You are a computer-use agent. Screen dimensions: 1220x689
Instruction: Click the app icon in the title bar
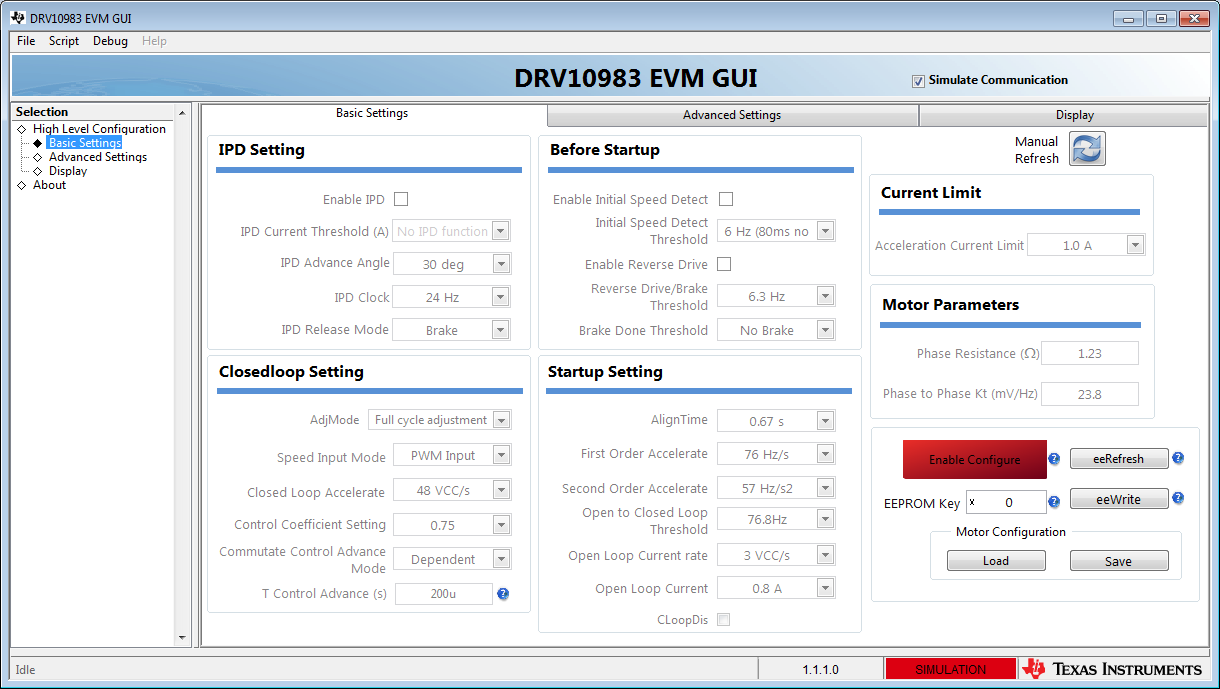click(x=17, y=18)
